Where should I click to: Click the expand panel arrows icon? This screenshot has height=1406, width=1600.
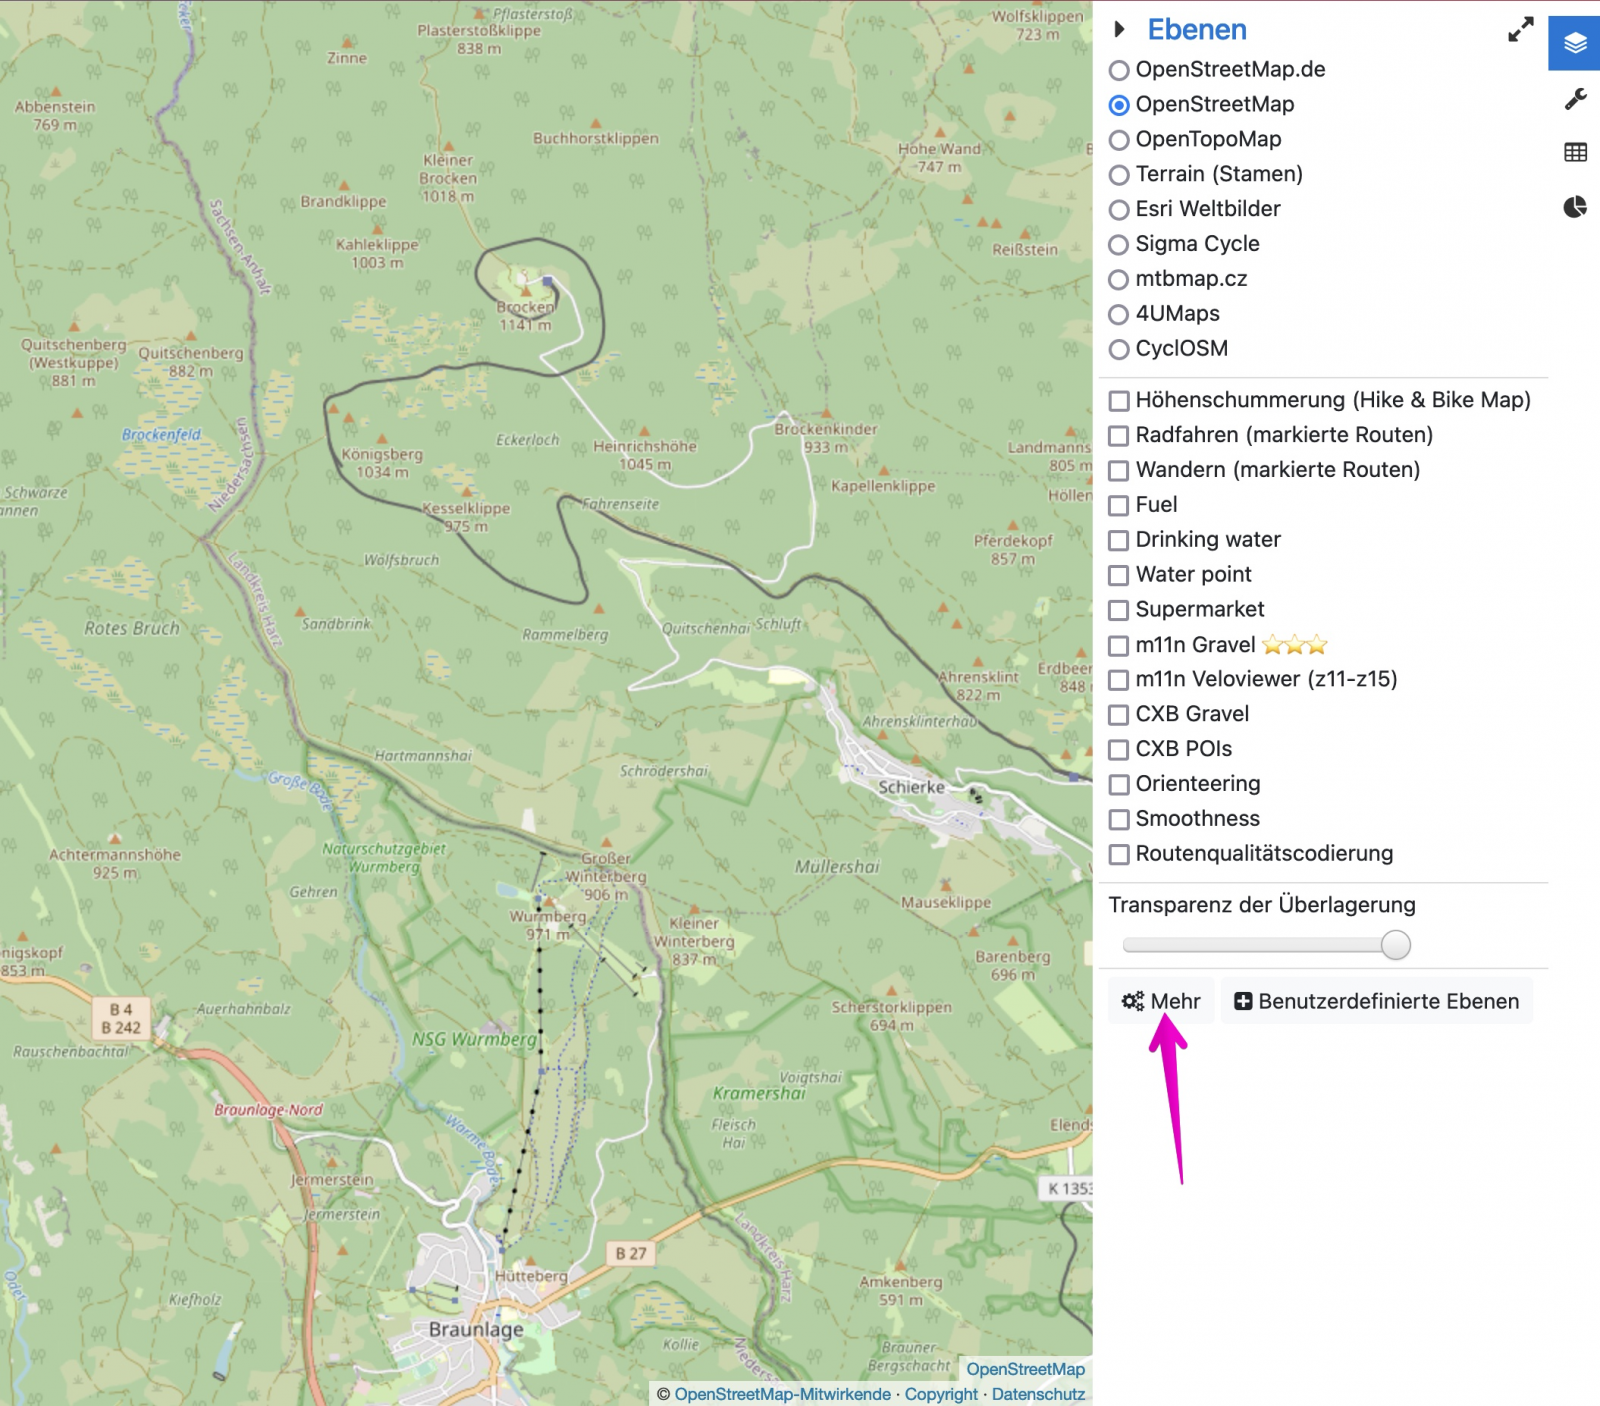[x=1520, y=30]
